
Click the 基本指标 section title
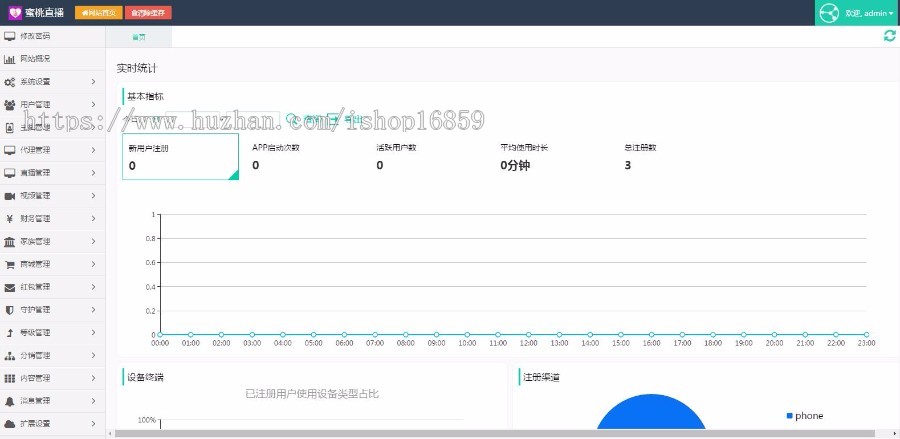145,97
